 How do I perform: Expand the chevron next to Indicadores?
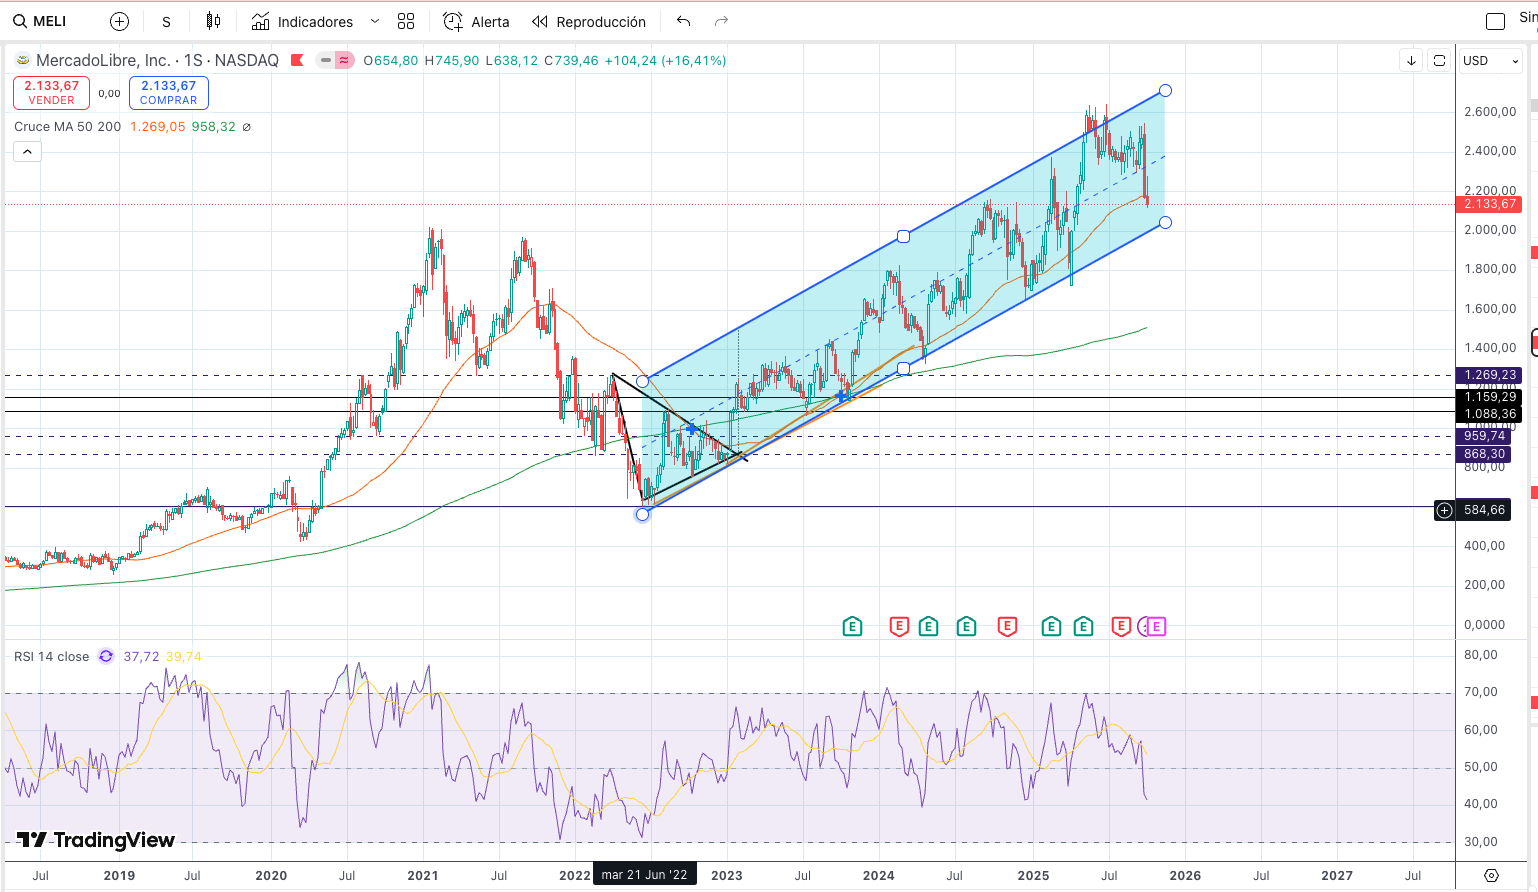375,21
